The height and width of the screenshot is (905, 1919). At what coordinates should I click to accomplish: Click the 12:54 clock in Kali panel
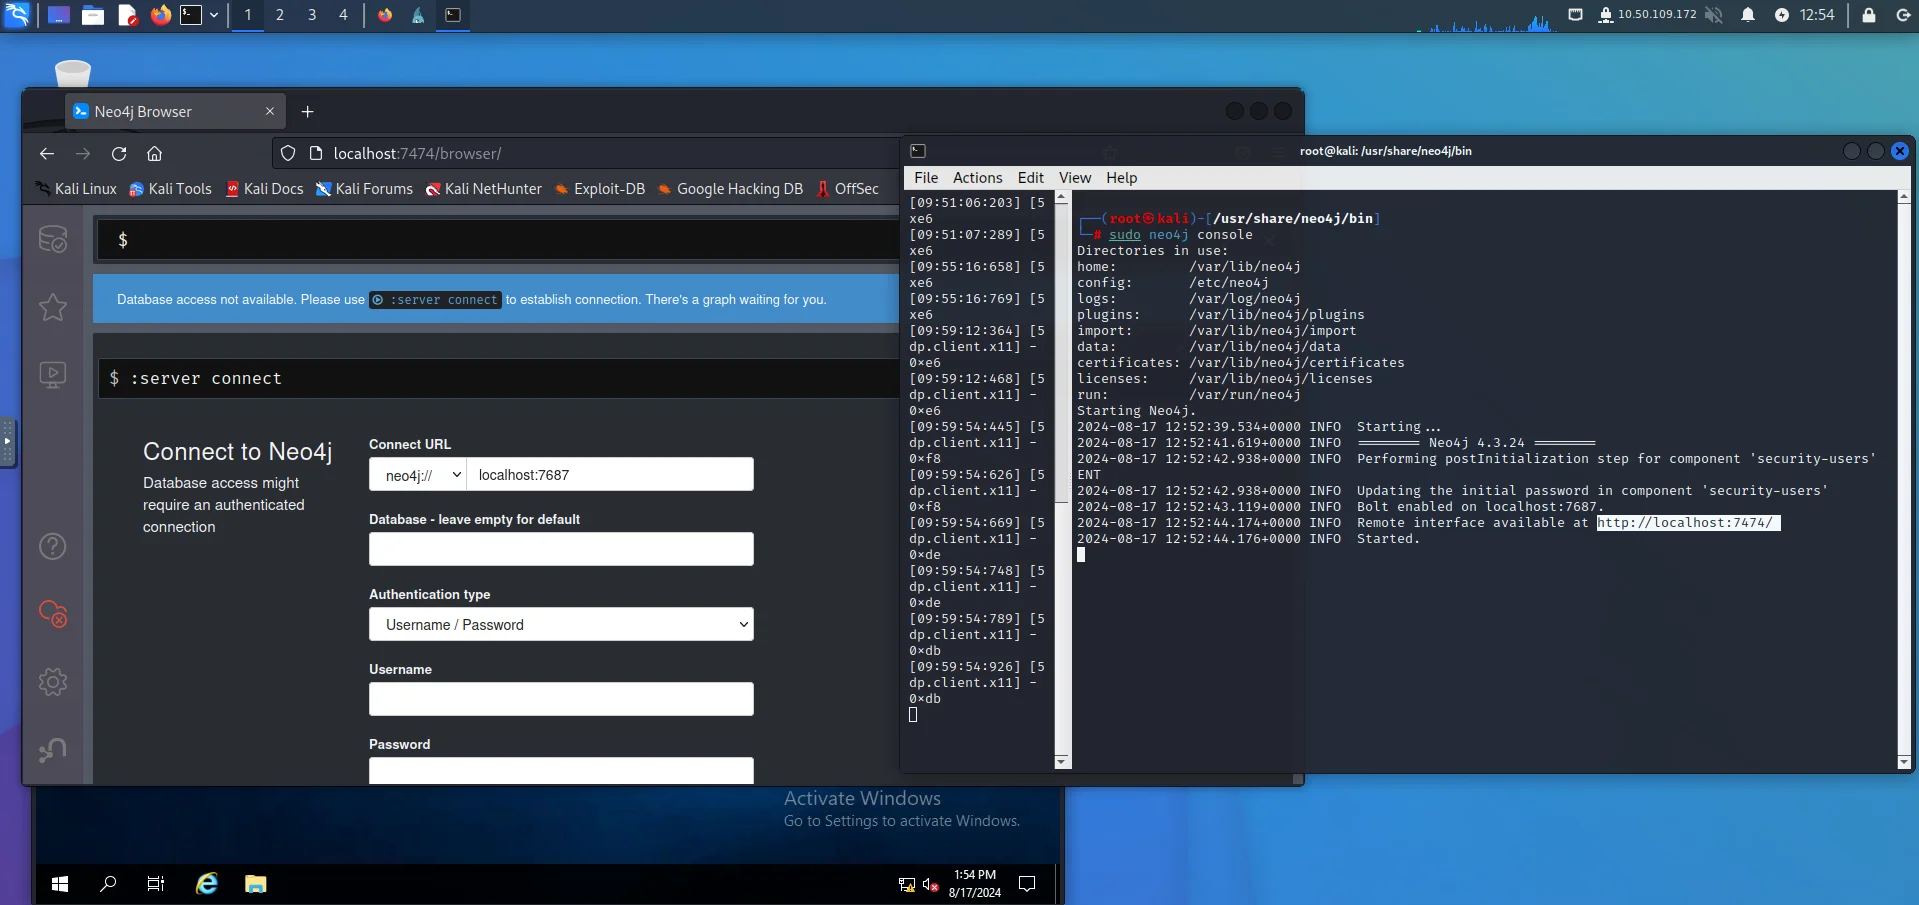[x=1817, y=15]
